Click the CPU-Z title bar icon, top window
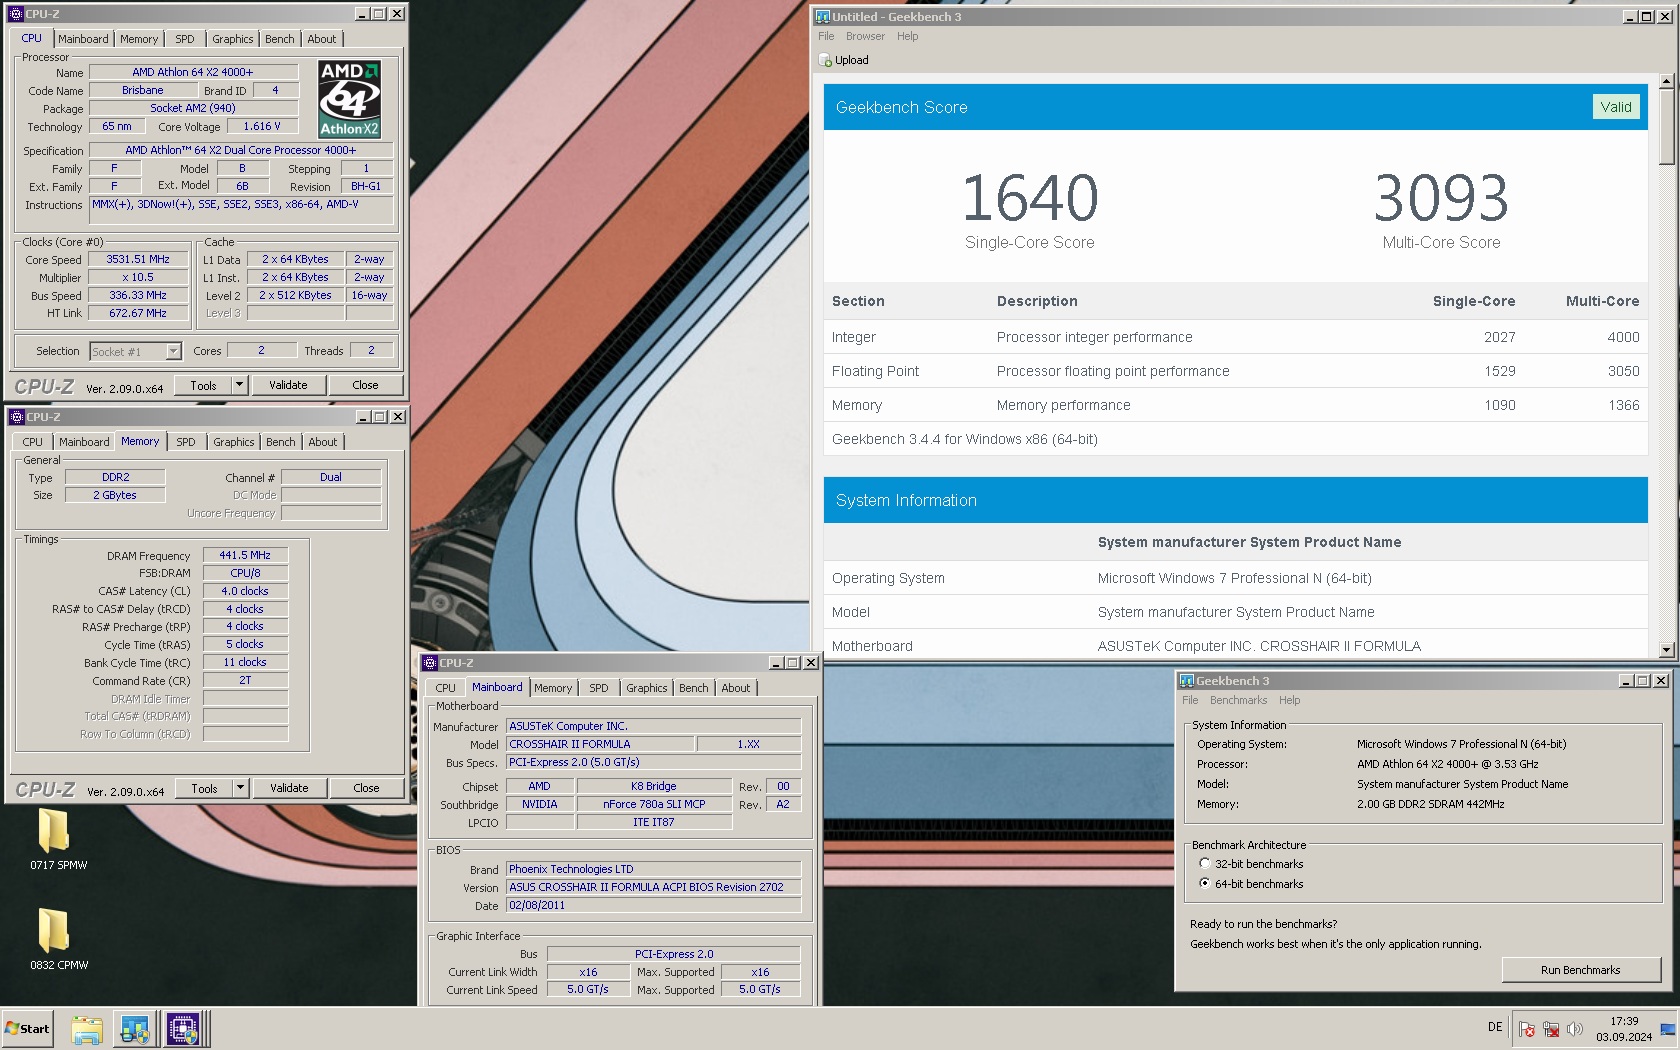This screenshot has width=1680, height=1050. click(16, 14)
